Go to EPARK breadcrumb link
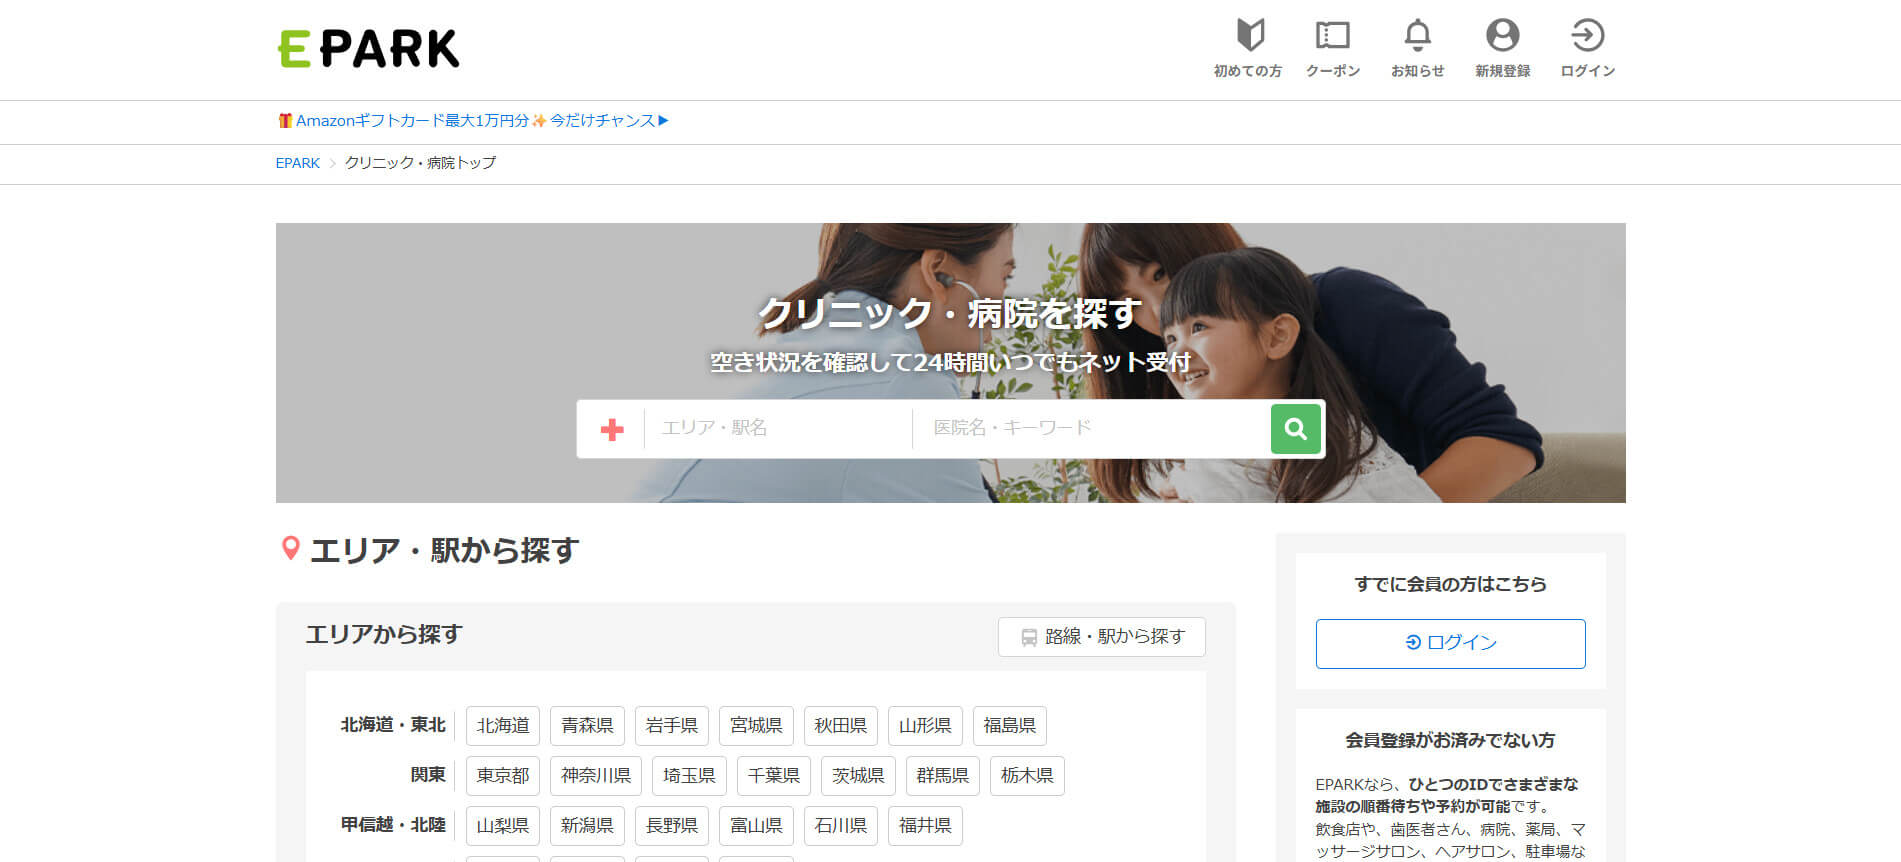 (x=297, y=163)
